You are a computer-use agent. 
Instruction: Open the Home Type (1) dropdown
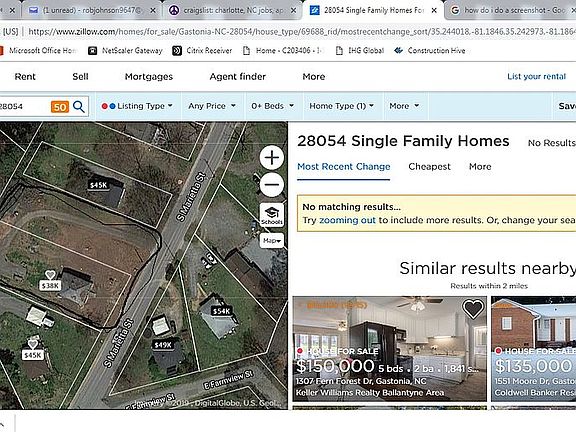coord(342,106)
